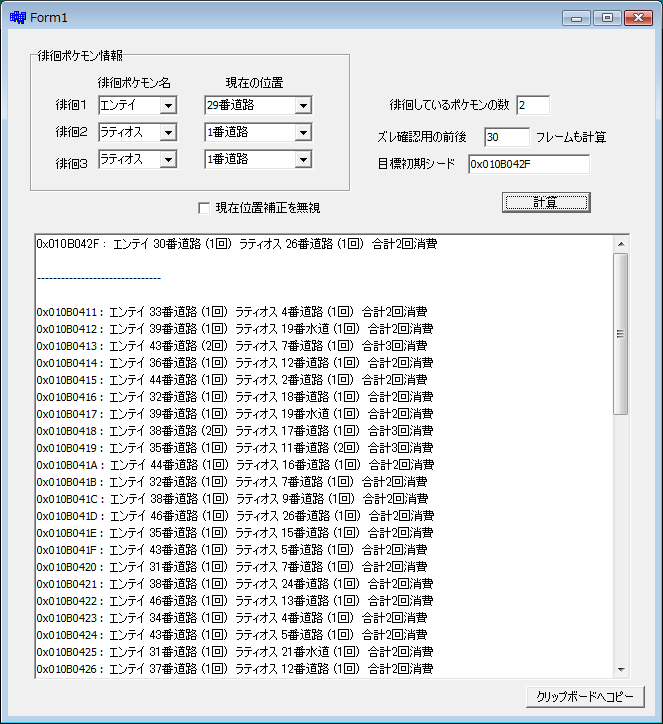The height and width of the screenshot is (724, 663).
Task: Click the results vertical scrollbar thumb
Action: pyautogui.click(x=621, y=334)
